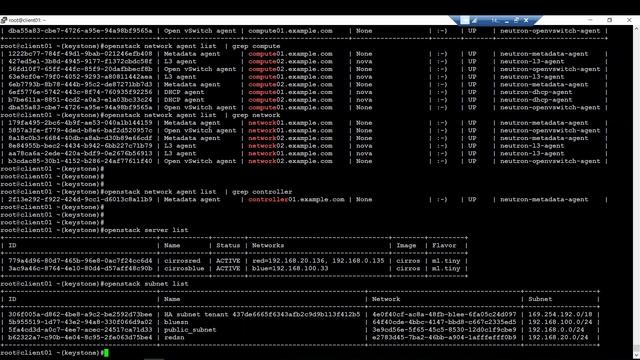Screen dimensions: 640x360
Task: Click server ID '779a4d96-80d7-465b-96e8-0ac7f24cc6d4'
Action: tap(80, 261)
